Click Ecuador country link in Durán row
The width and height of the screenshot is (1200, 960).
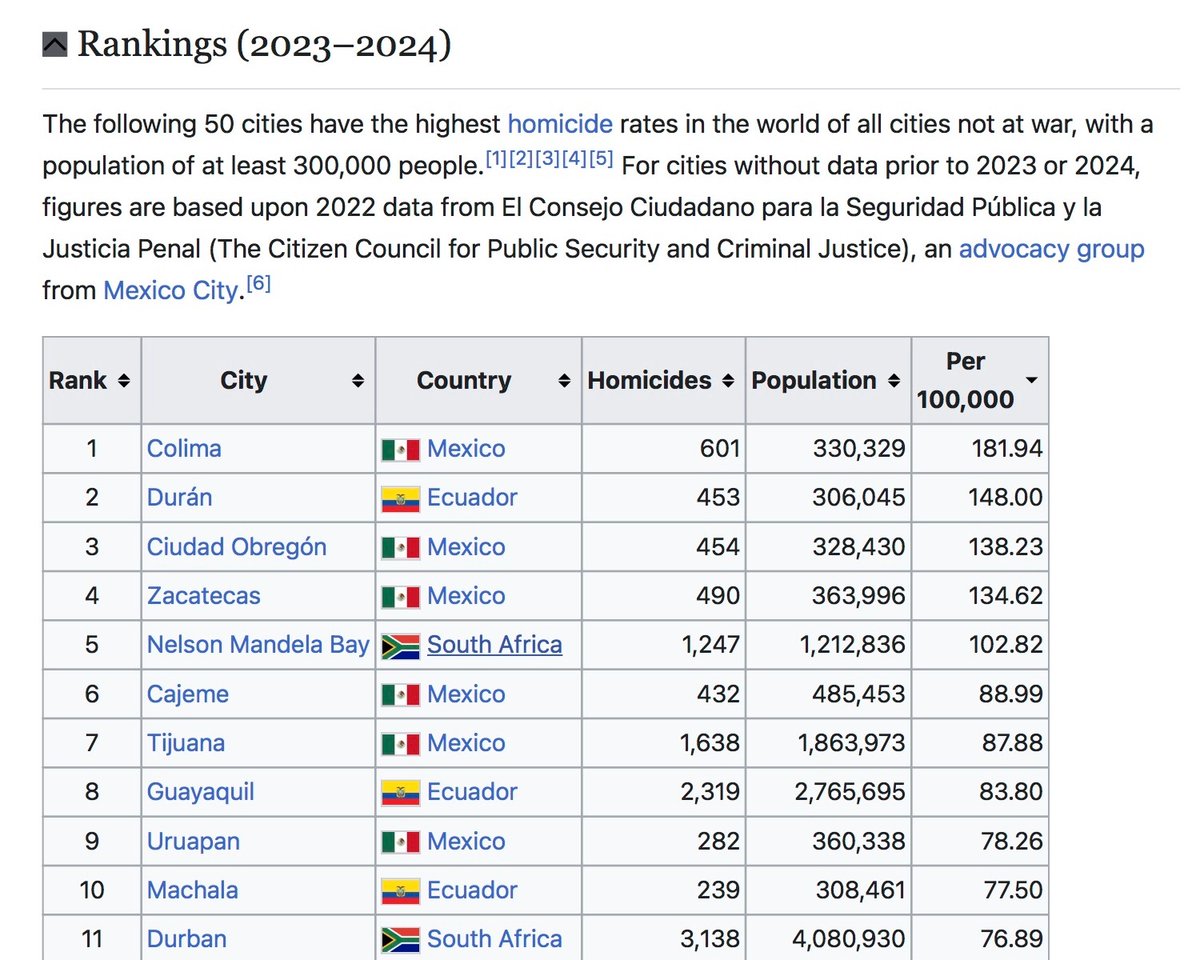(x=472, y=498)
